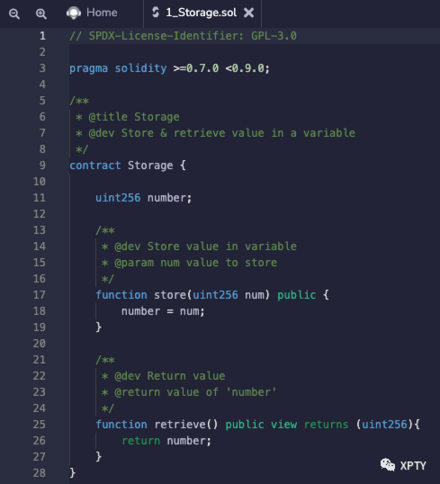This screenshot has height=484, width=440.
Task: Click line number 9 in the gutter
Action: point(42,165)
